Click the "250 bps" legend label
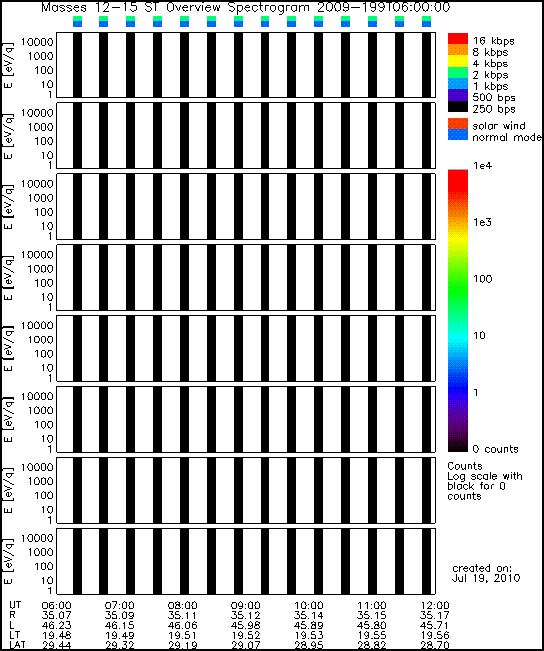 coord(494,109)
